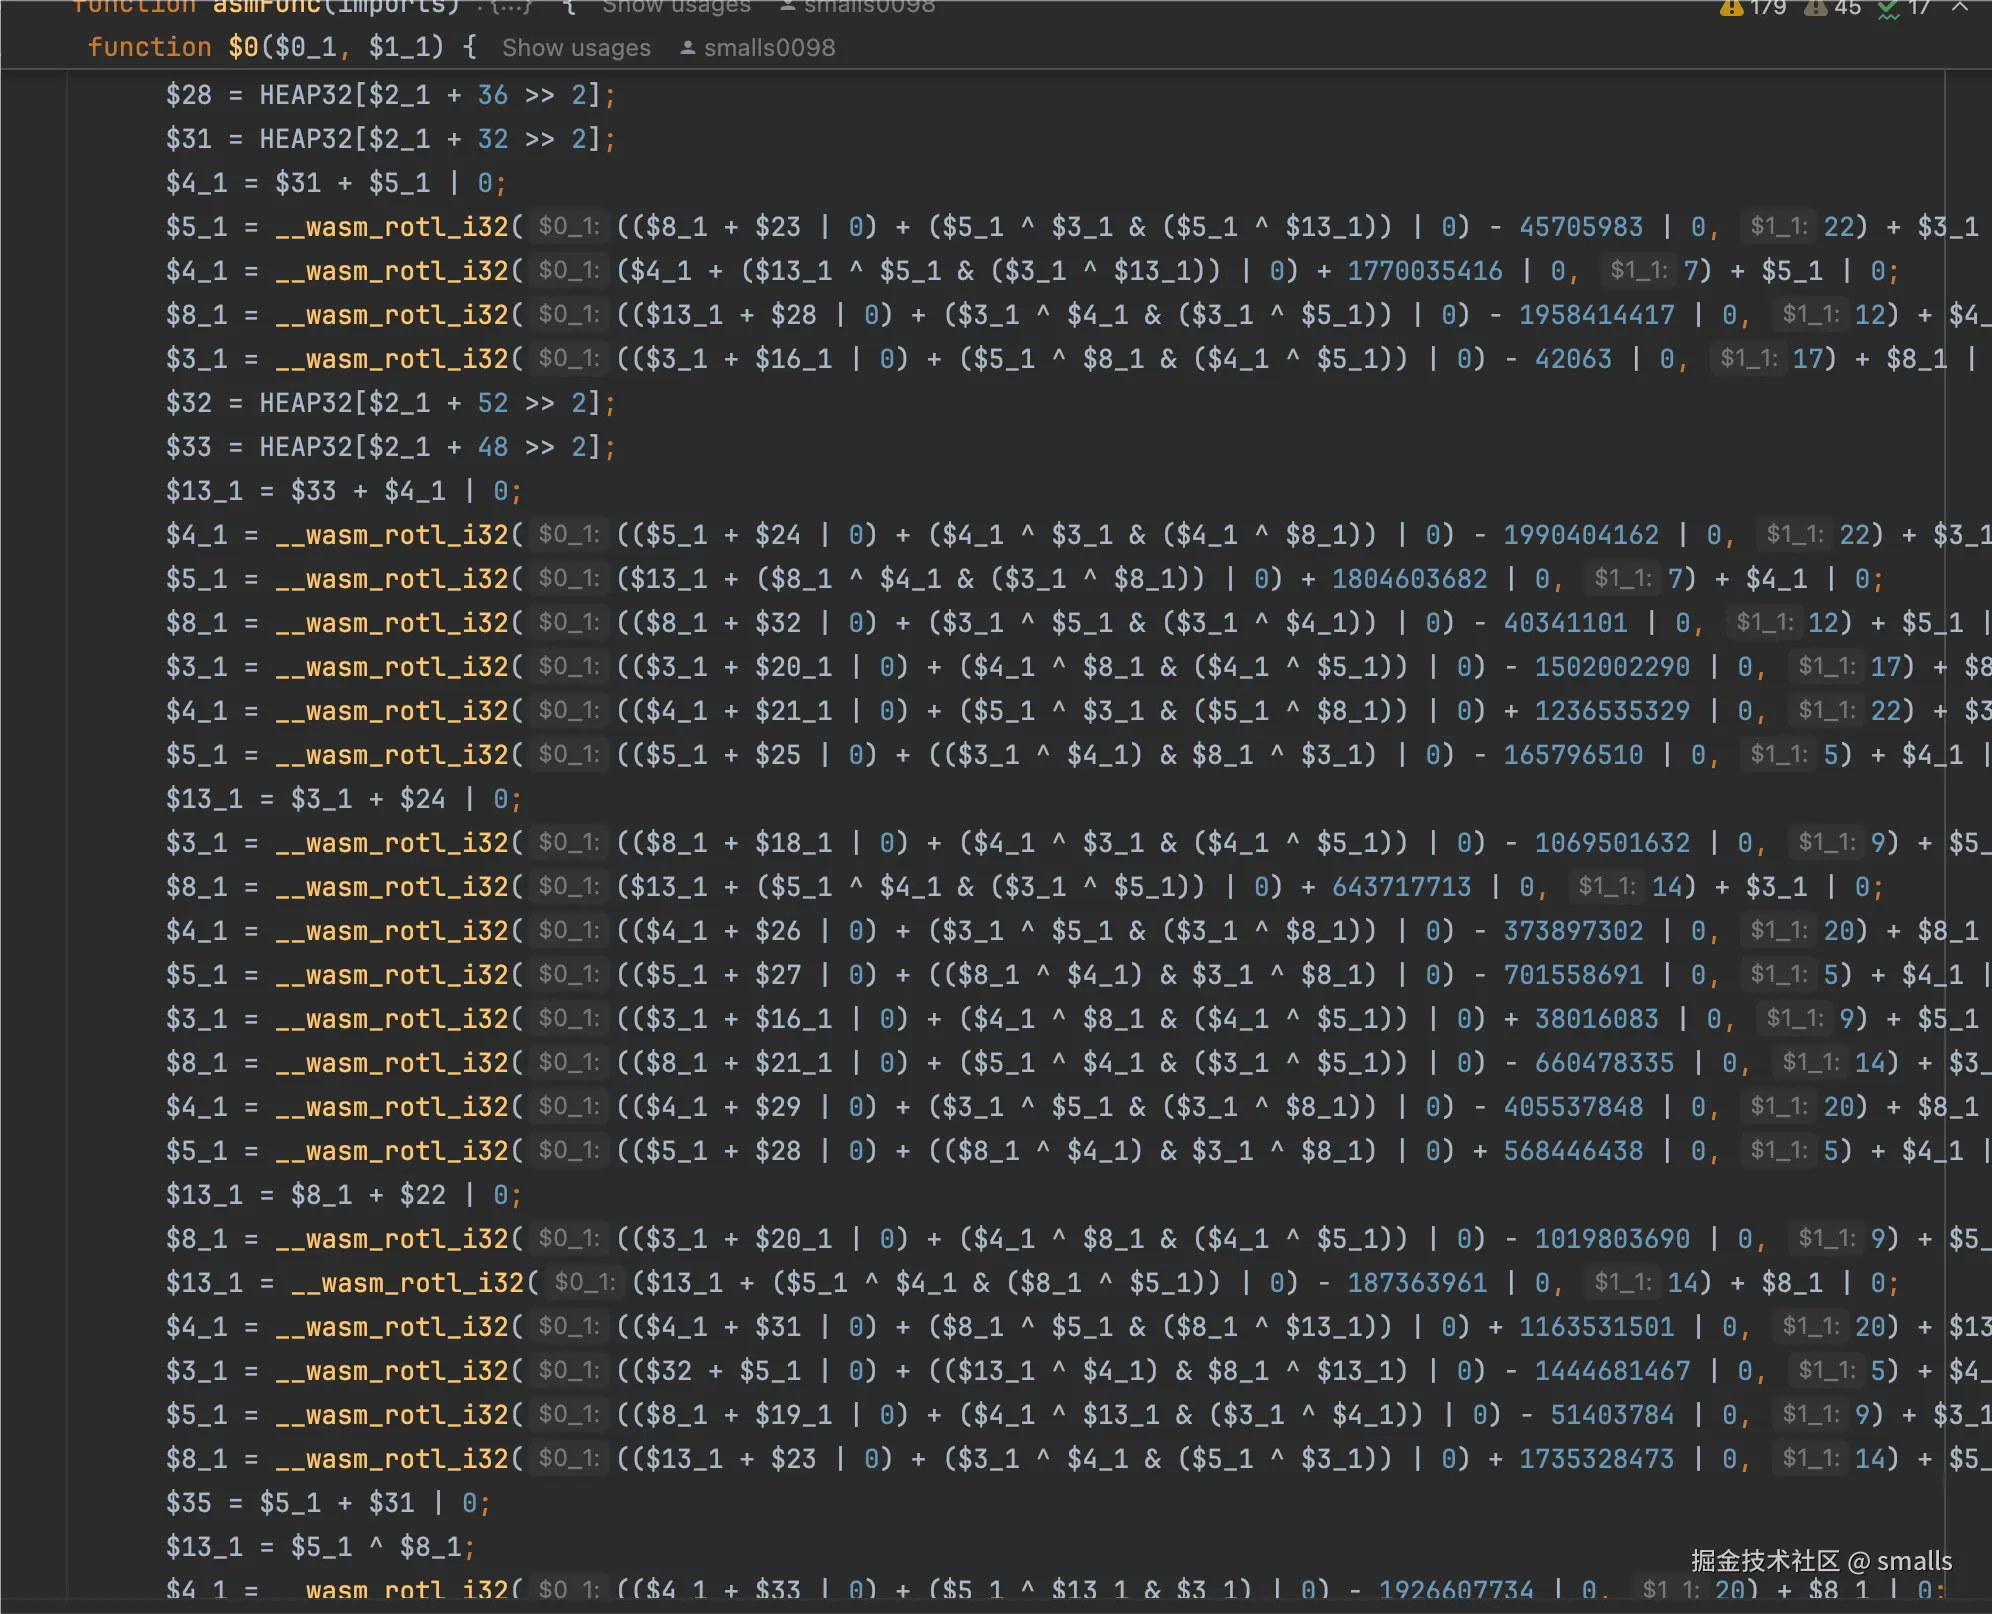The width and height of the screenshot is (1992, 1614).
Task: Click the function $0 name in sticky header
Action: (x=243, y=47)
